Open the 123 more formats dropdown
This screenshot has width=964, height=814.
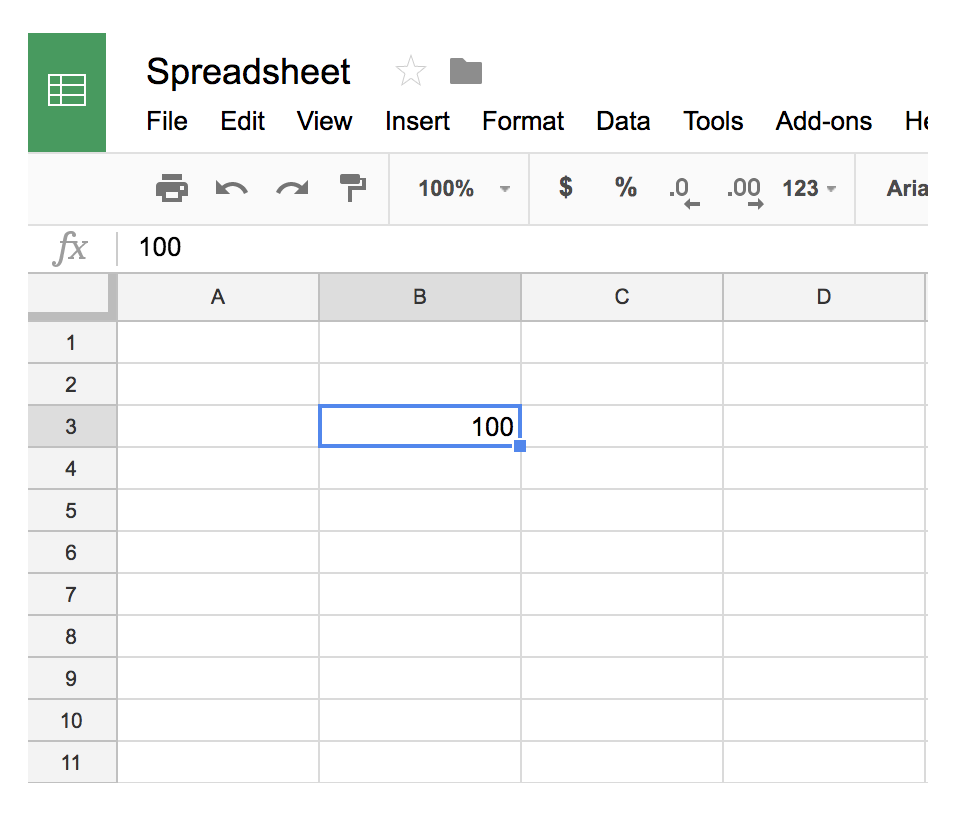click(809, 189)
